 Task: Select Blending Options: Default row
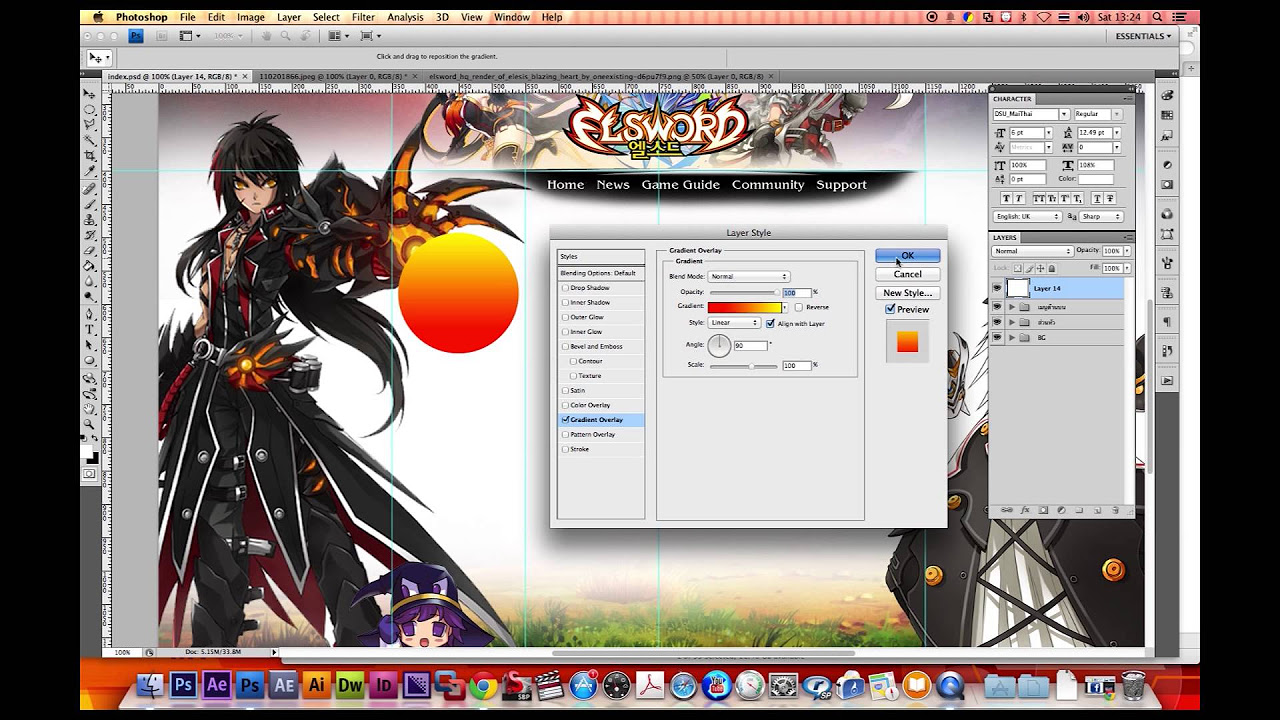click(601, 273)
